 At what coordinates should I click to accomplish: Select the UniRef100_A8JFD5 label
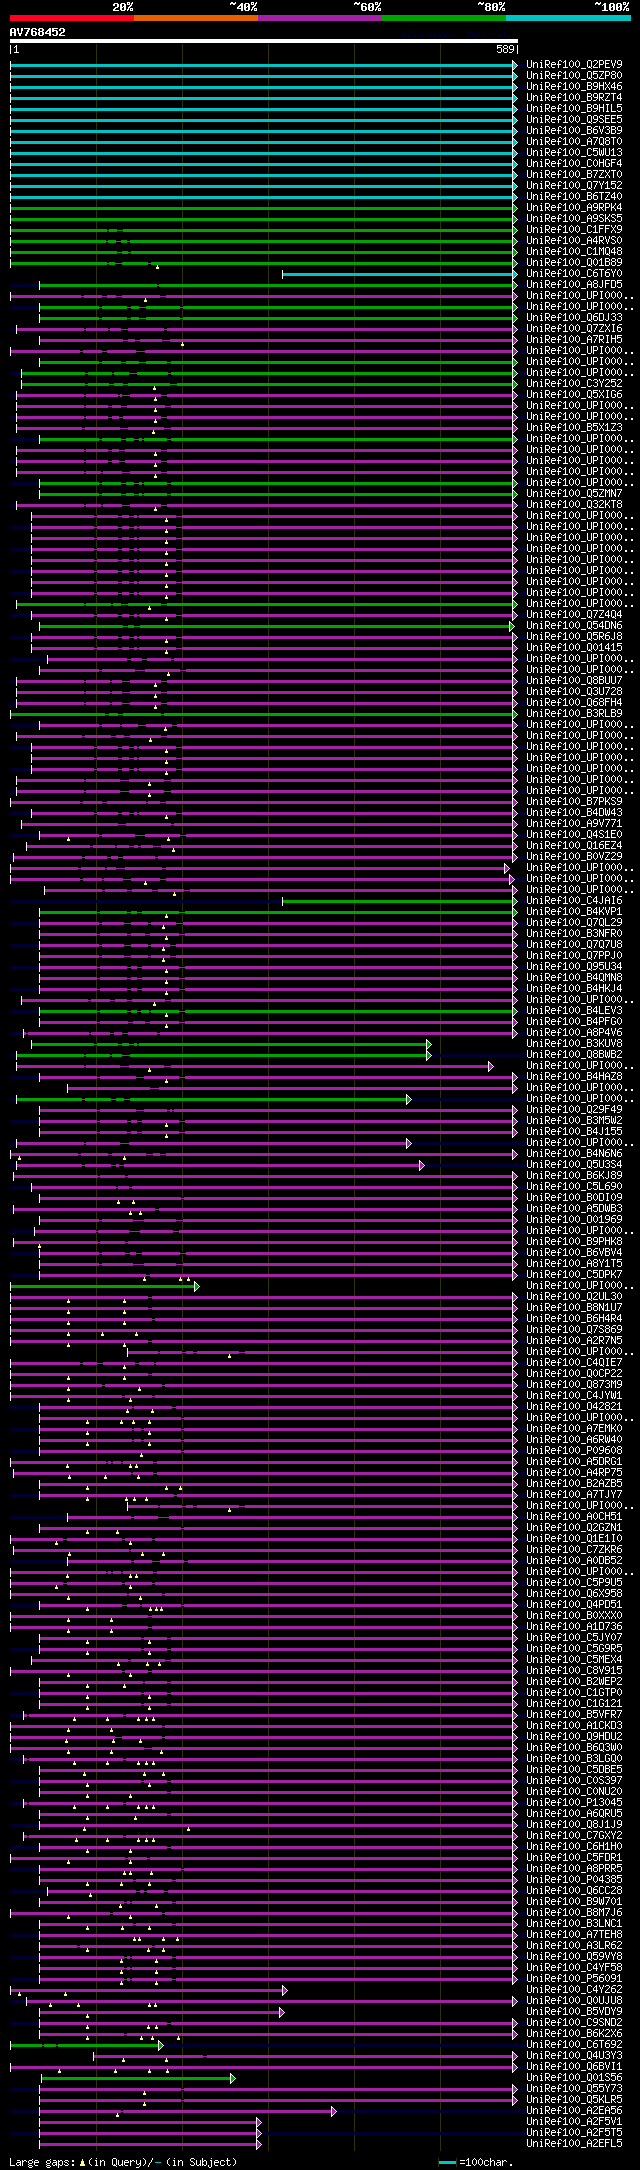coord(574,284)
